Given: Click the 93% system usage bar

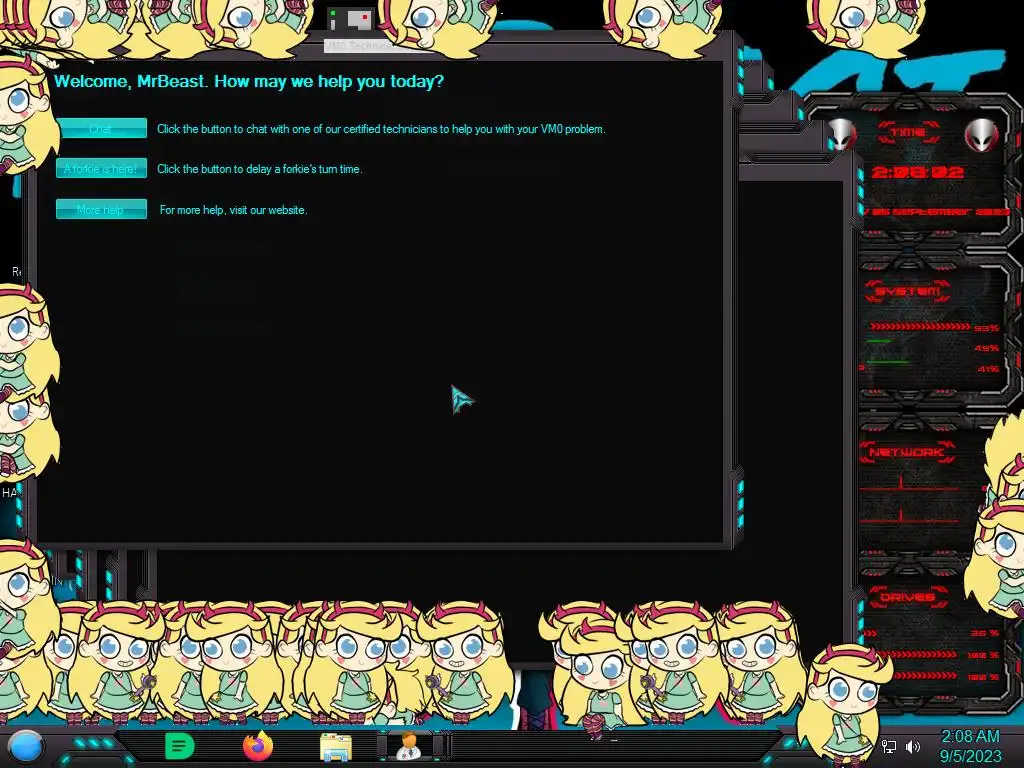Looking at the screenshot, I should point(920,327).
